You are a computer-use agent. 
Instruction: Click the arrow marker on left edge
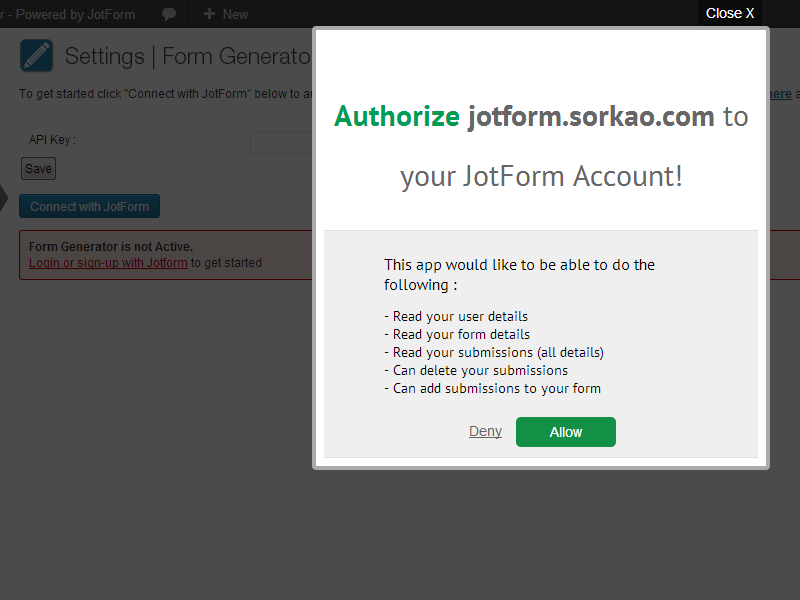click(3, 197)
